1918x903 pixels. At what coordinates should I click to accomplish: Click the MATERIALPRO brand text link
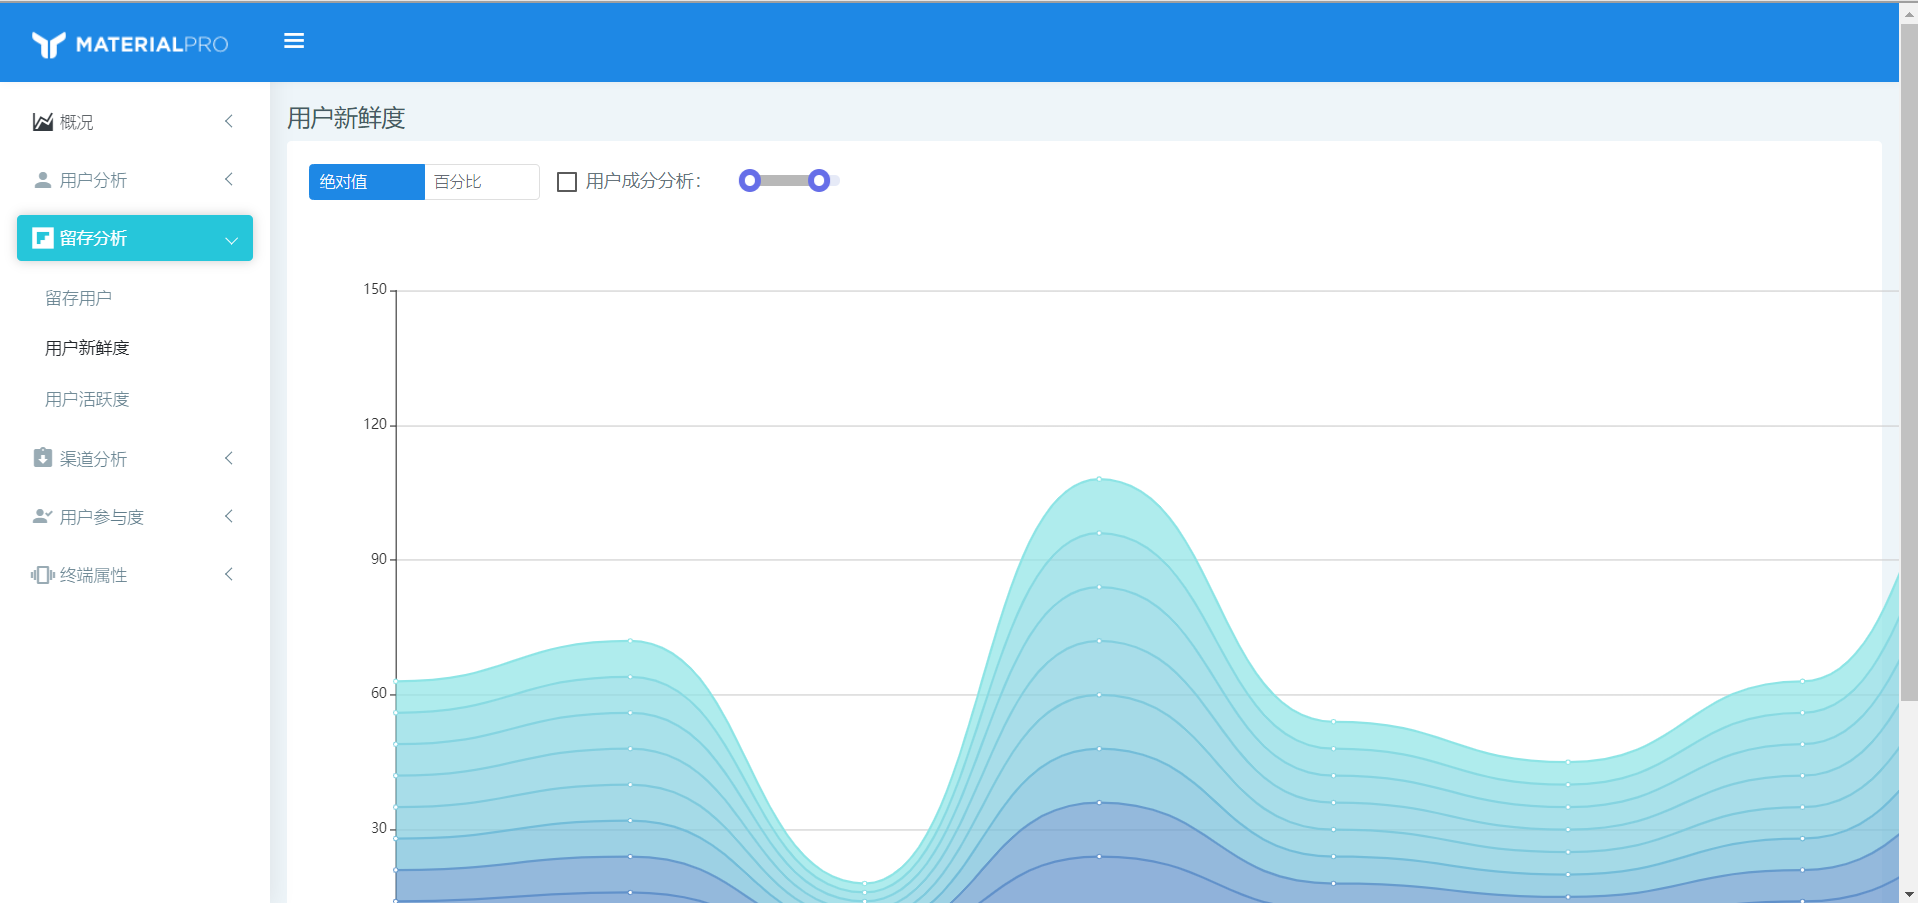pos(152,44)
